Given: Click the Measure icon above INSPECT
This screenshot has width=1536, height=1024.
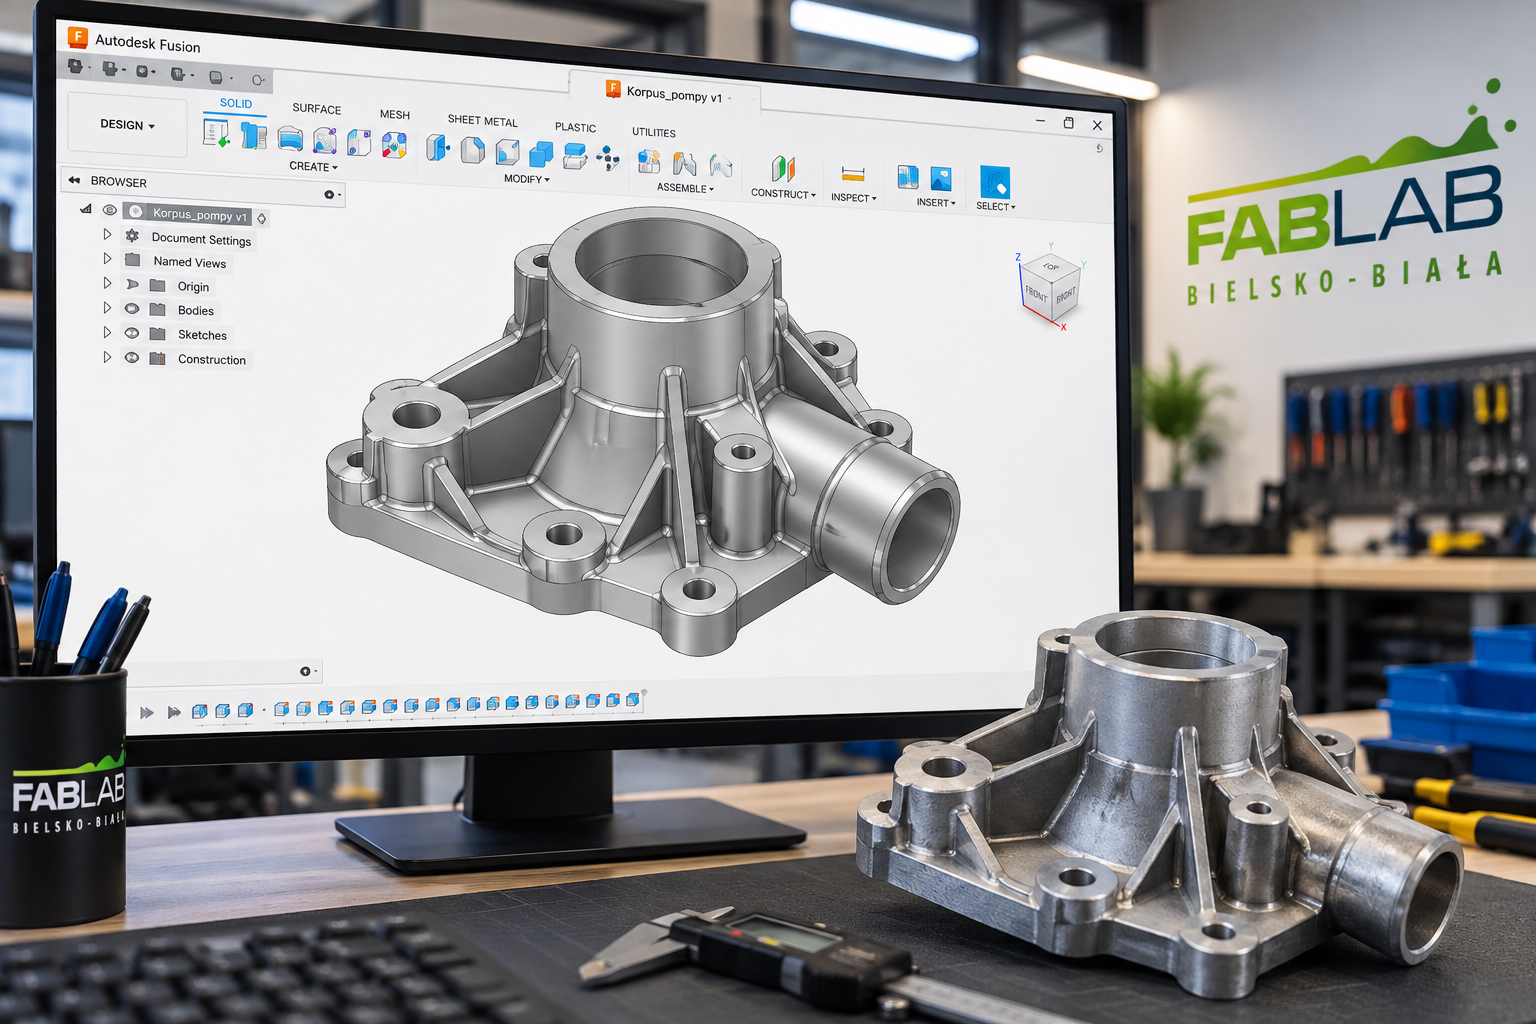Looking at the screenshot, I should 853,174.
